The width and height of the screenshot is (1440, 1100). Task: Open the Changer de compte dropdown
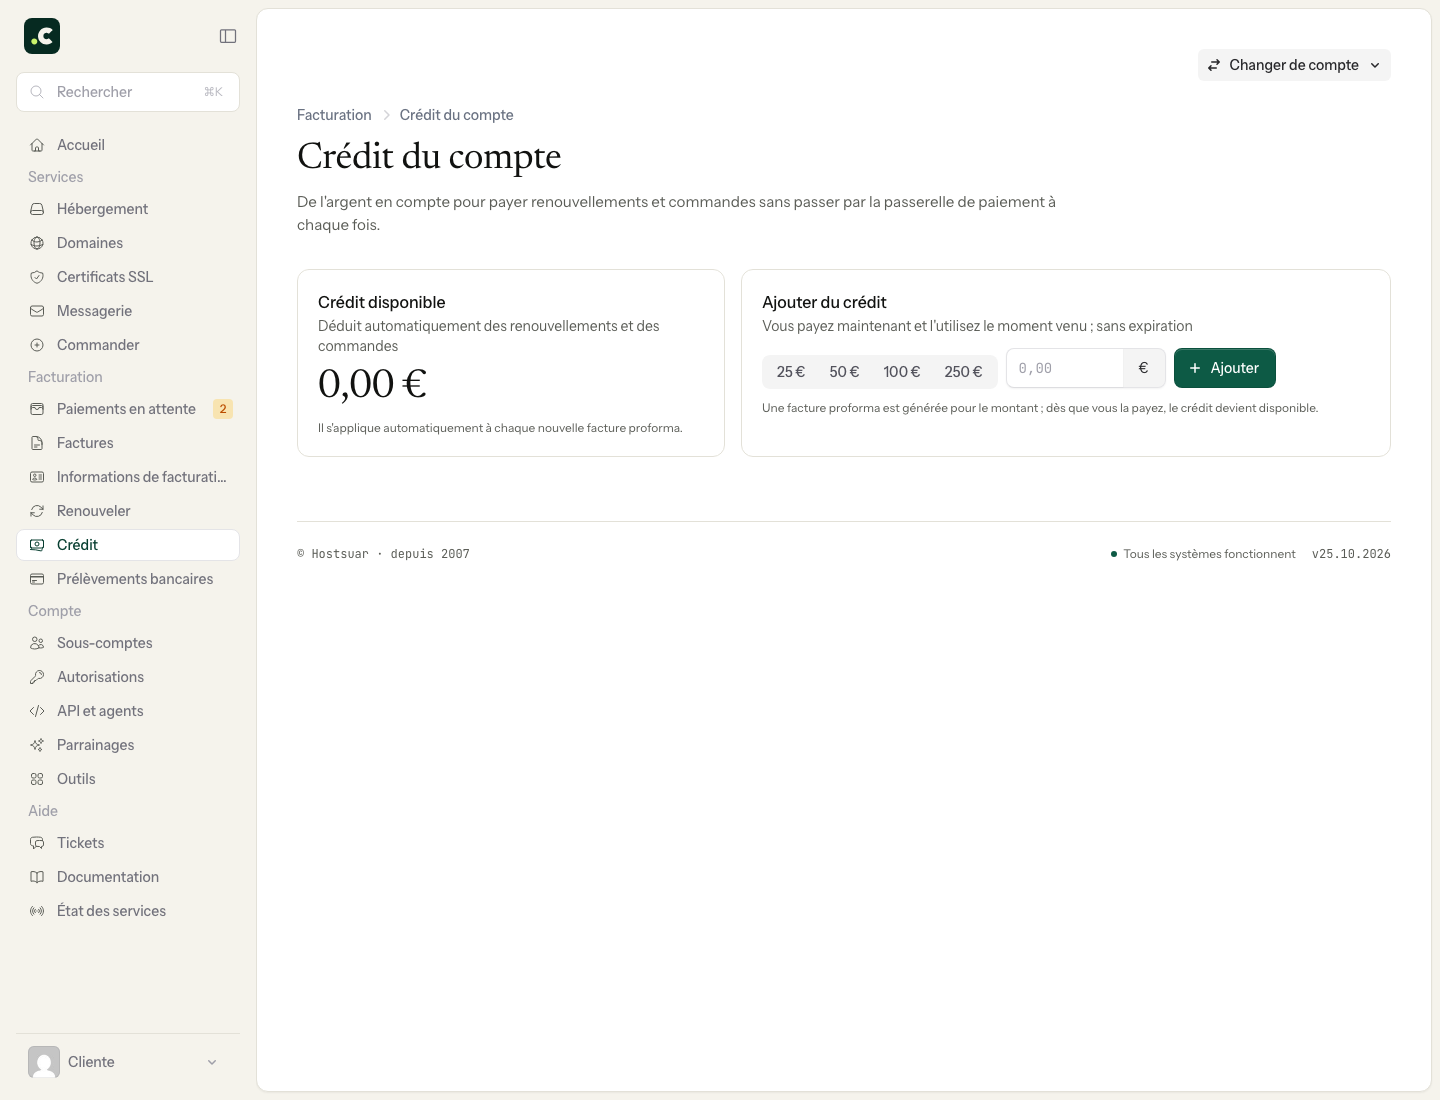1294,65
